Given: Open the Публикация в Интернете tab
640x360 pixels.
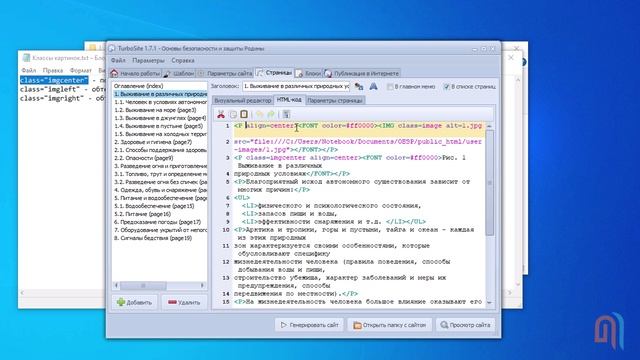Looking at the screenshot, I should click(x=362, y=73).
